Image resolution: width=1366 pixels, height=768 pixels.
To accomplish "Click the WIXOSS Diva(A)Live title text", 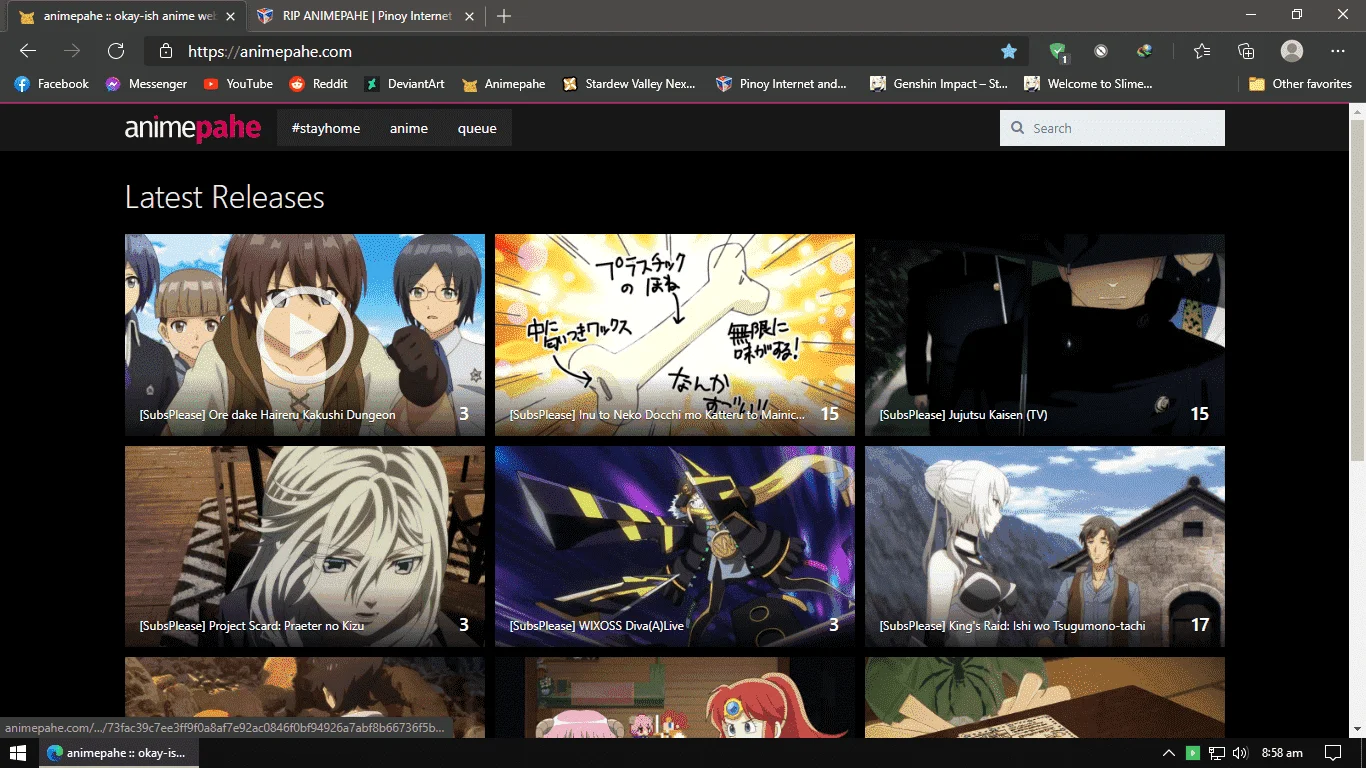I will [x=597, y=625].
